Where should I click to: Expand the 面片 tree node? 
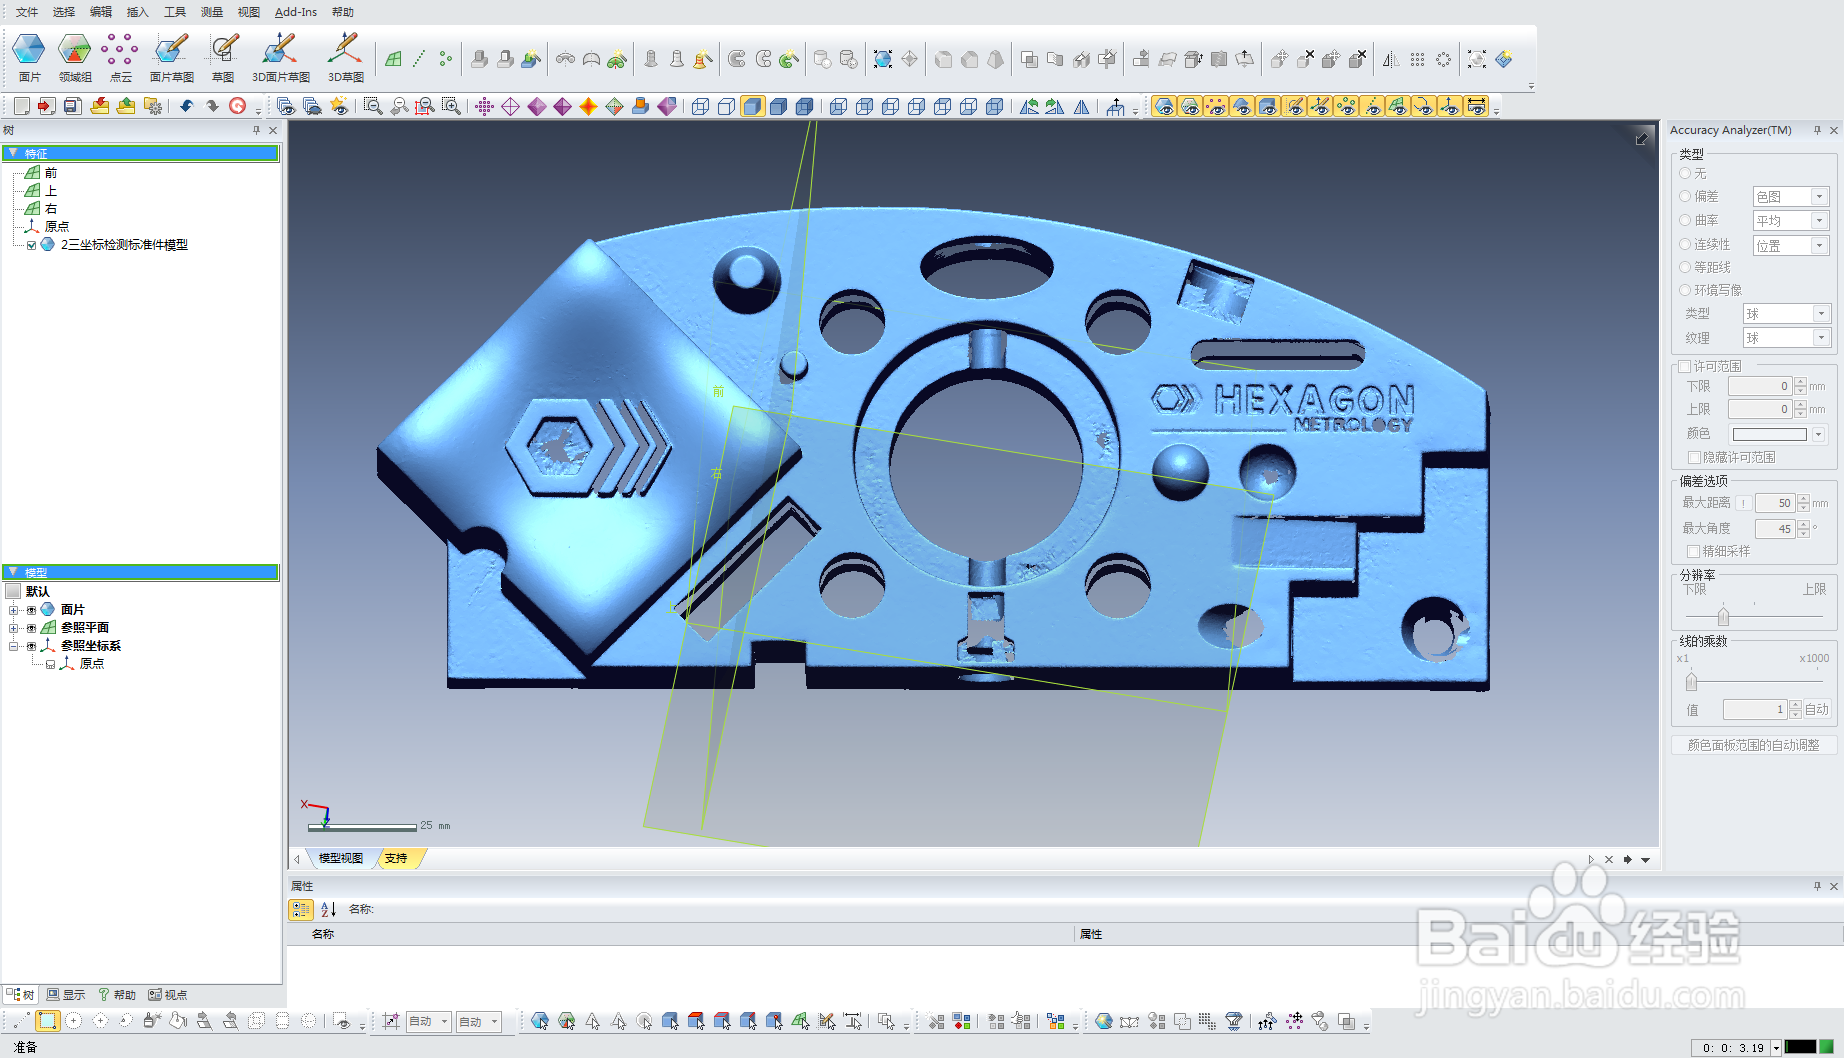pos(13,610)
